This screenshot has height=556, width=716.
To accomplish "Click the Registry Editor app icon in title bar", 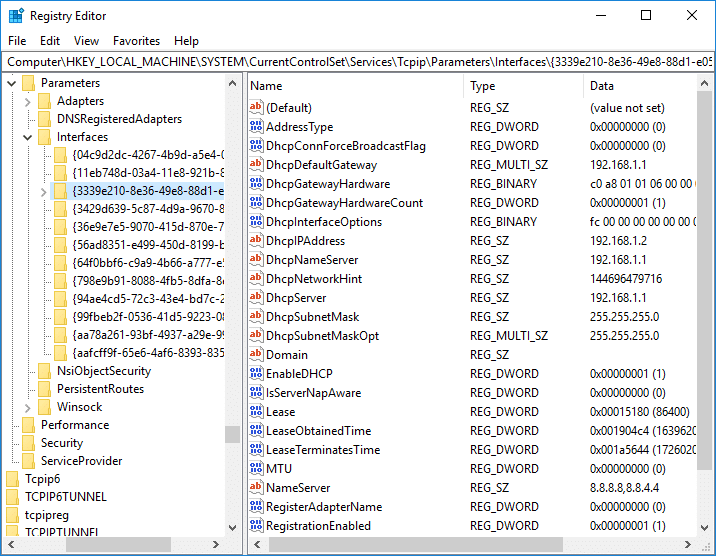I will pyautogui.click(x=16, y=15).
